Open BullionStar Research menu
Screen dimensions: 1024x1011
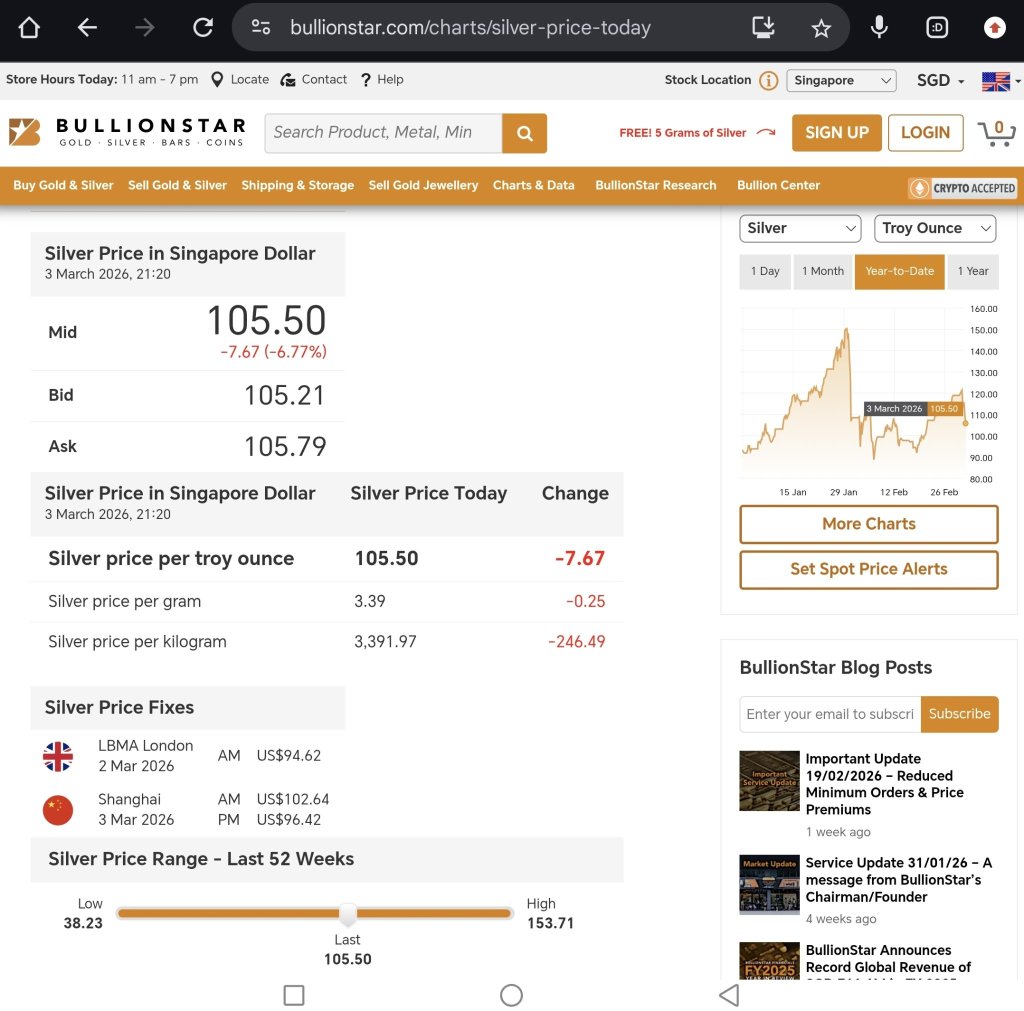[656, 185]
